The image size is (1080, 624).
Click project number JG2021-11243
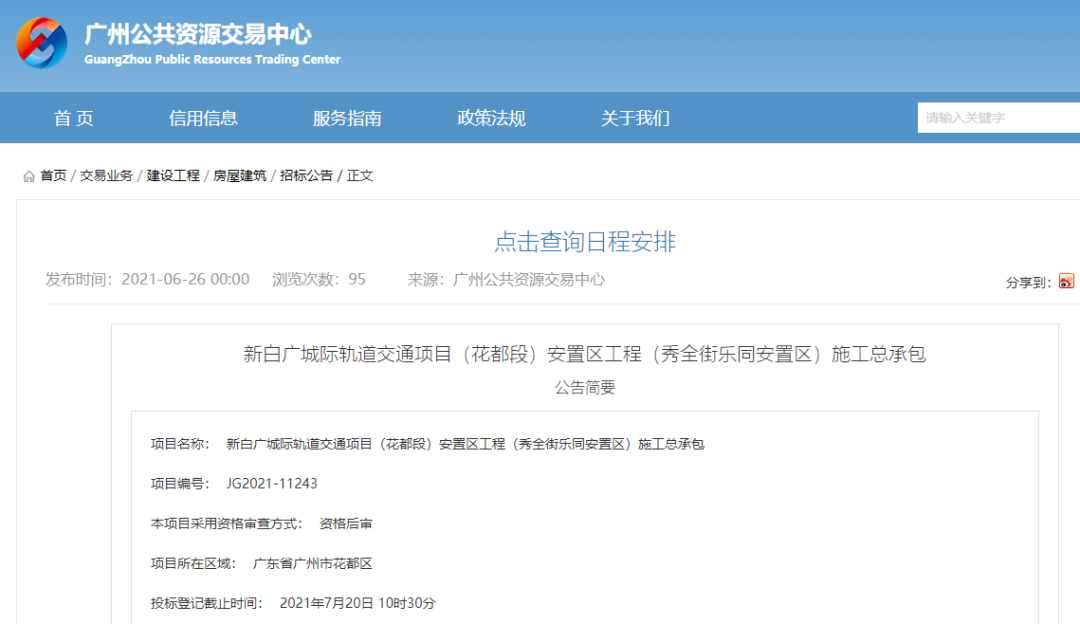point(272,483)
